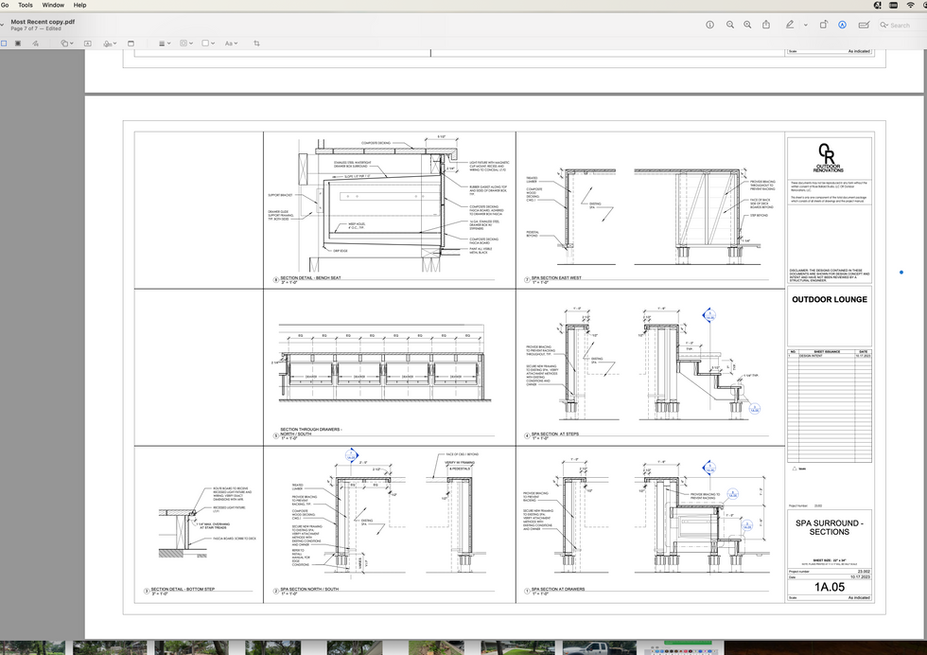Select the Crop tool in markup bar
The height and width of the screenshot is (655, 927).
[256, 44]
